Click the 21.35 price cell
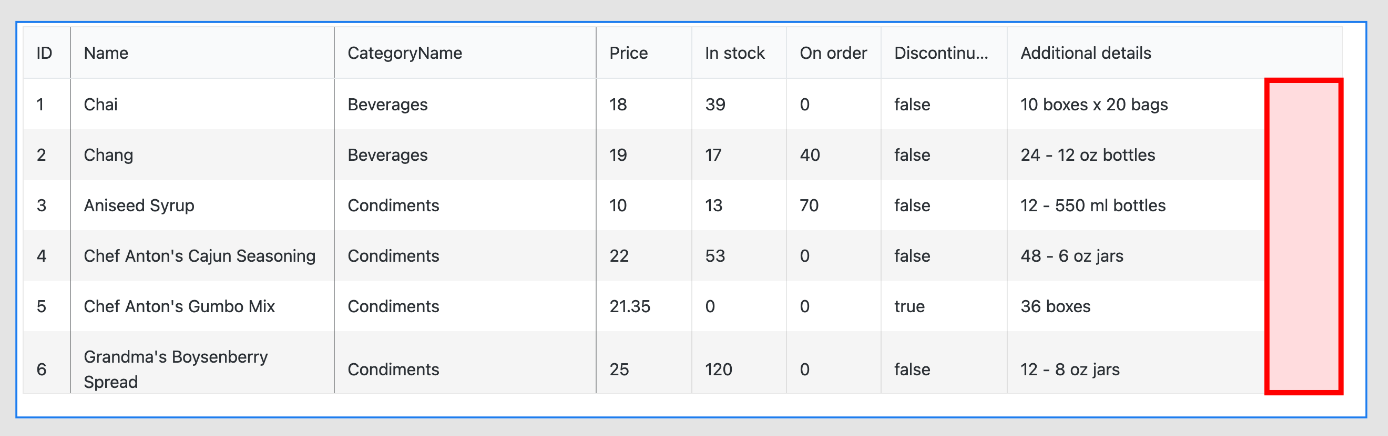The image size is (1388, 436). [629, 306]
